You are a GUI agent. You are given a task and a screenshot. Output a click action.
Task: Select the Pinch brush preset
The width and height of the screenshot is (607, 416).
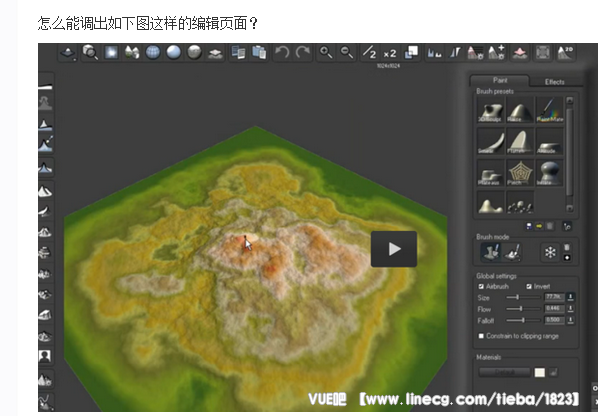[520, 173]
